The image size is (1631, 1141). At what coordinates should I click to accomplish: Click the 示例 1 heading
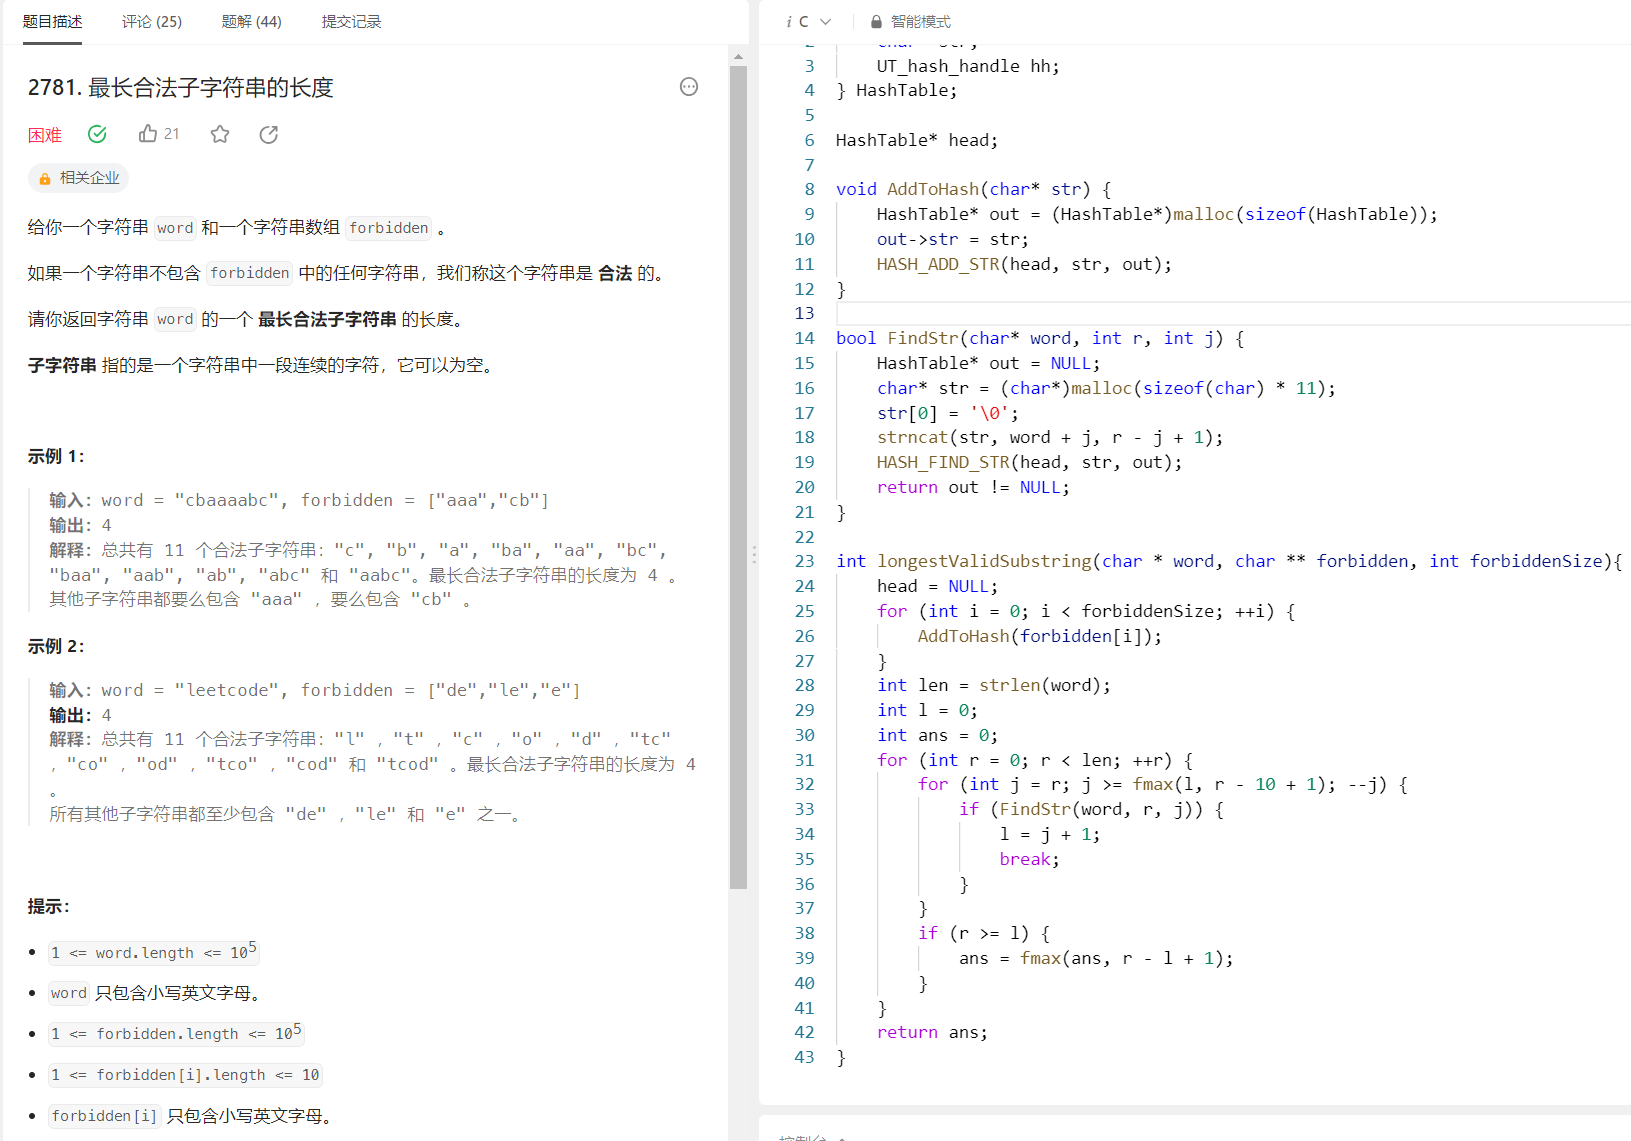56,457
